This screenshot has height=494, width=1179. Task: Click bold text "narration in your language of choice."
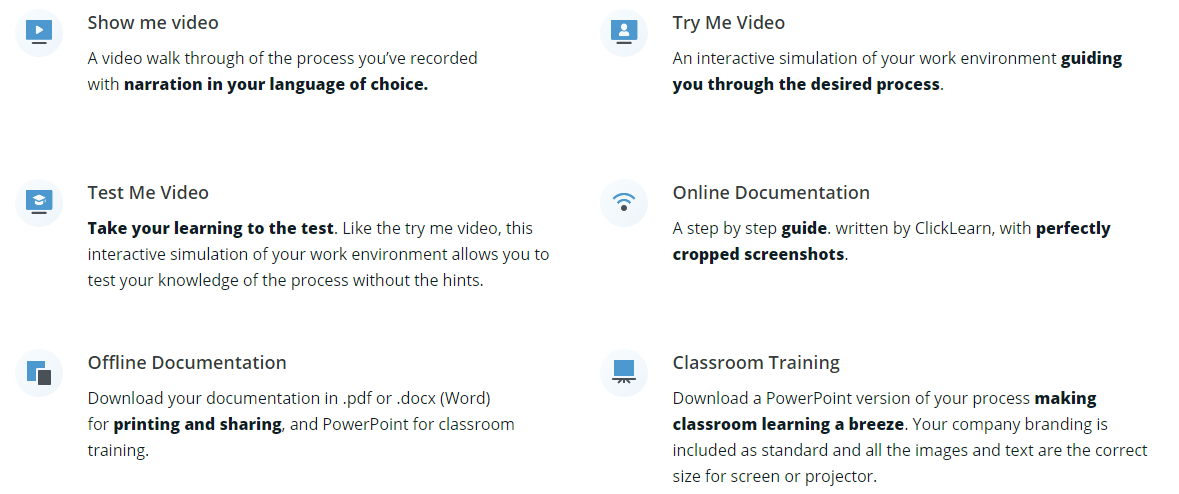coord(275,84)
